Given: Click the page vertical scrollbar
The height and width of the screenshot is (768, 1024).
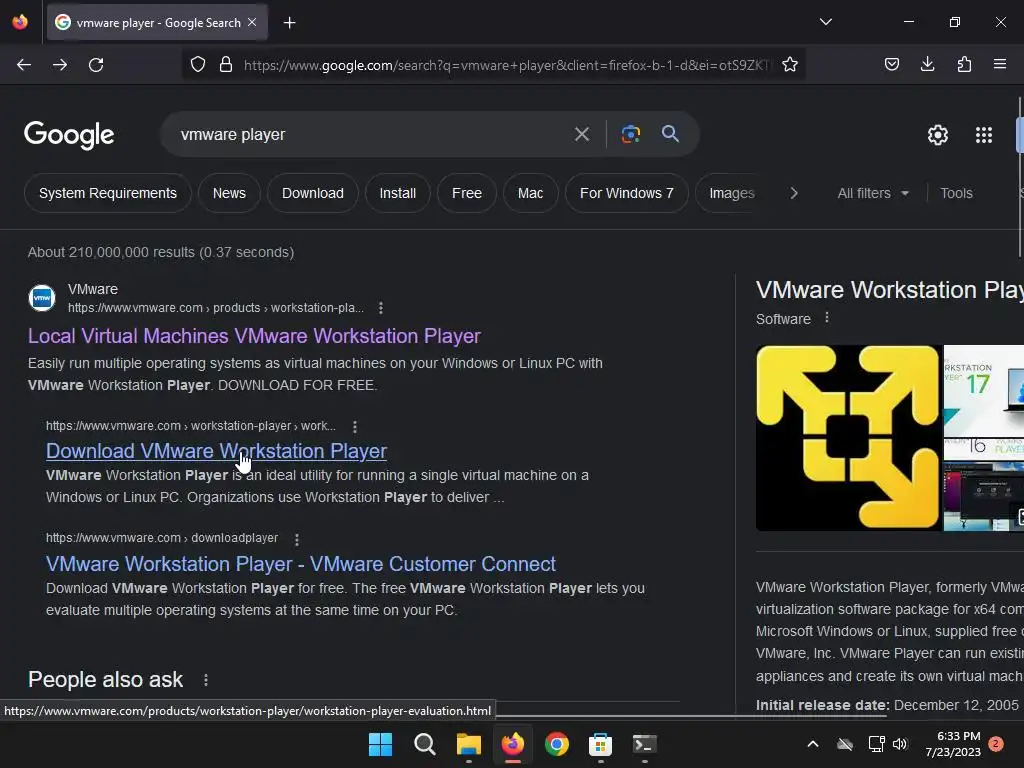Looking at the screenshot, I should click(1019, 176).
